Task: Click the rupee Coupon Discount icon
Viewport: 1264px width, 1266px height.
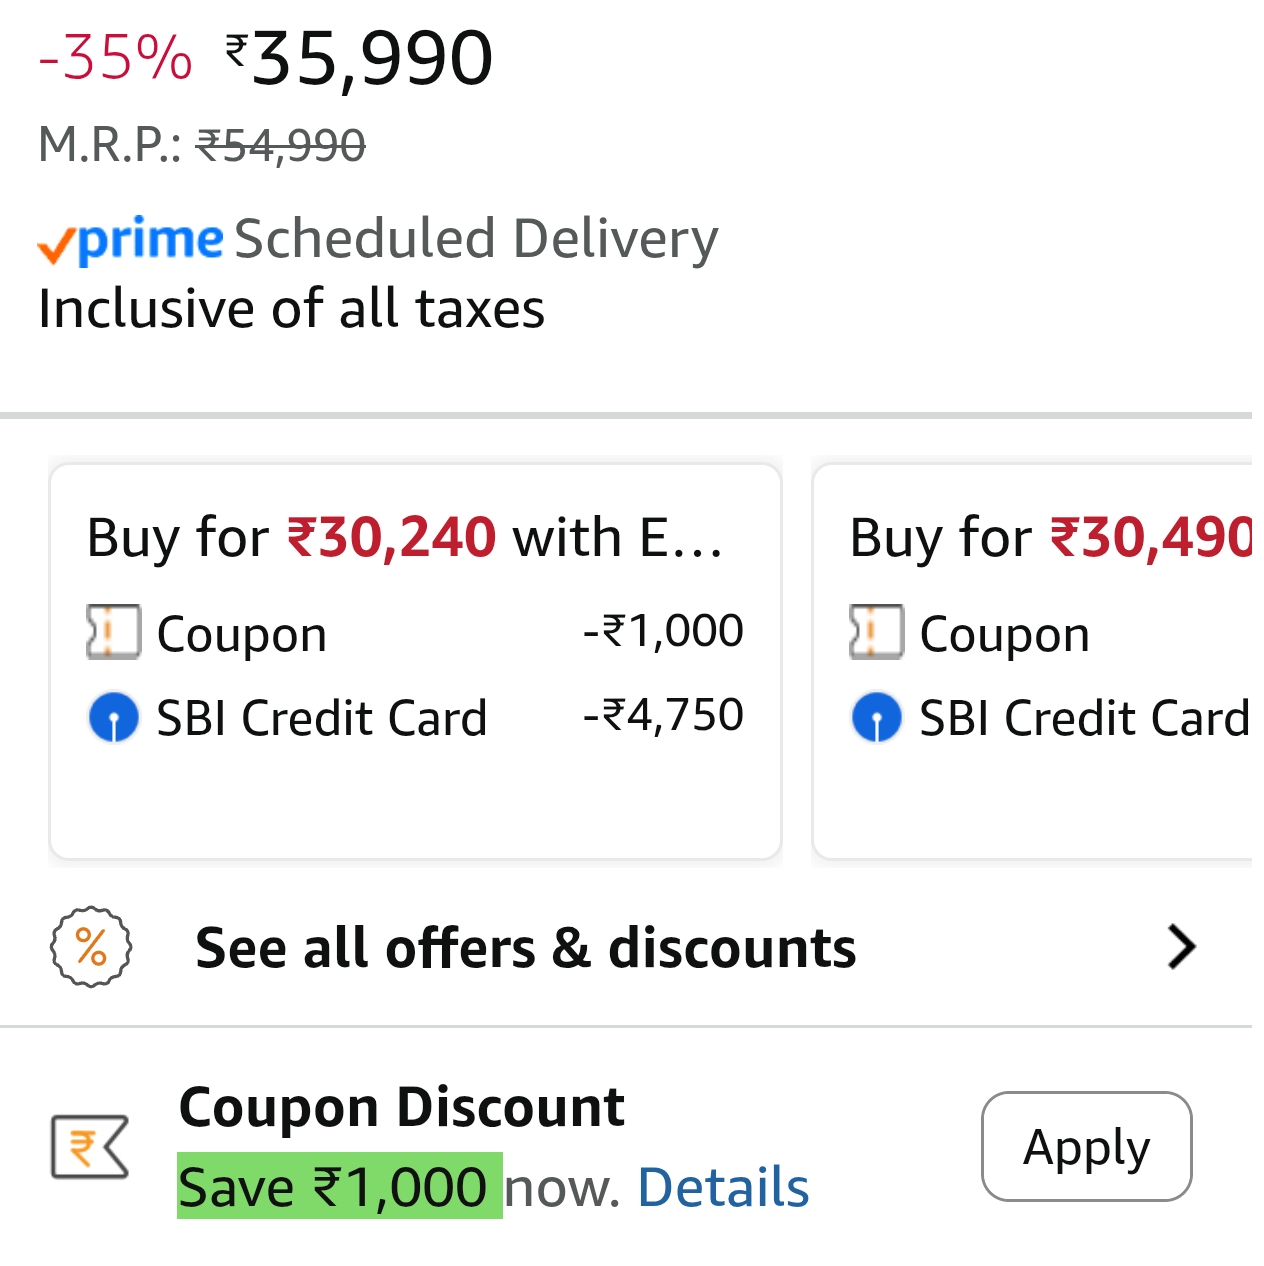Action: (x=90, y=1146)
